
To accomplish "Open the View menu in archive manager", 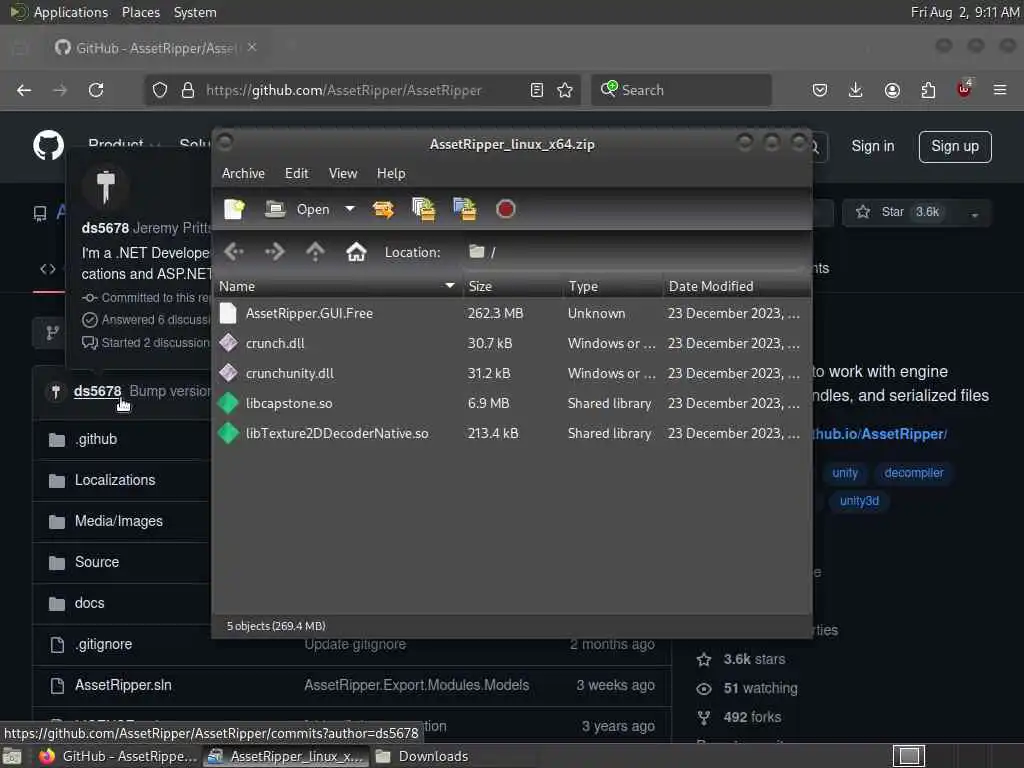I will 343,173.
